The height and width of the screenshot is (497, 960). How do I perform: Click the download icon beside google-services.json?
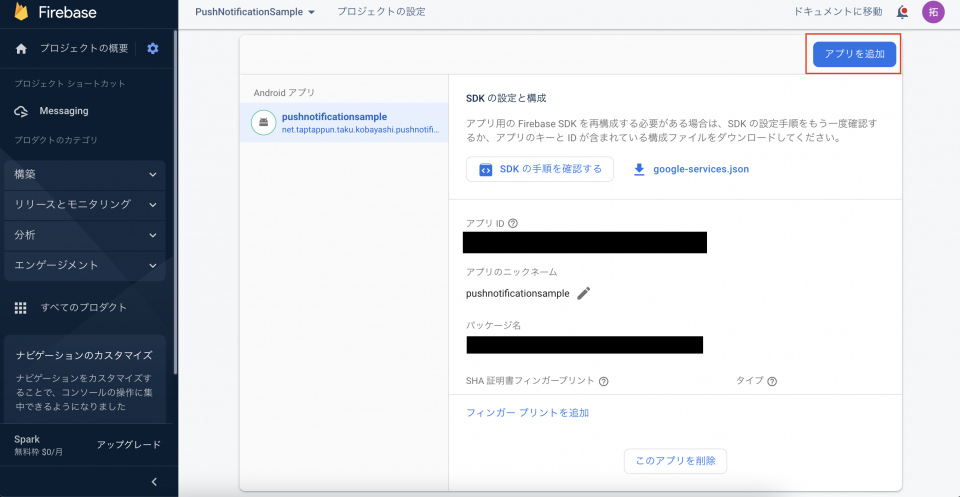639,170
